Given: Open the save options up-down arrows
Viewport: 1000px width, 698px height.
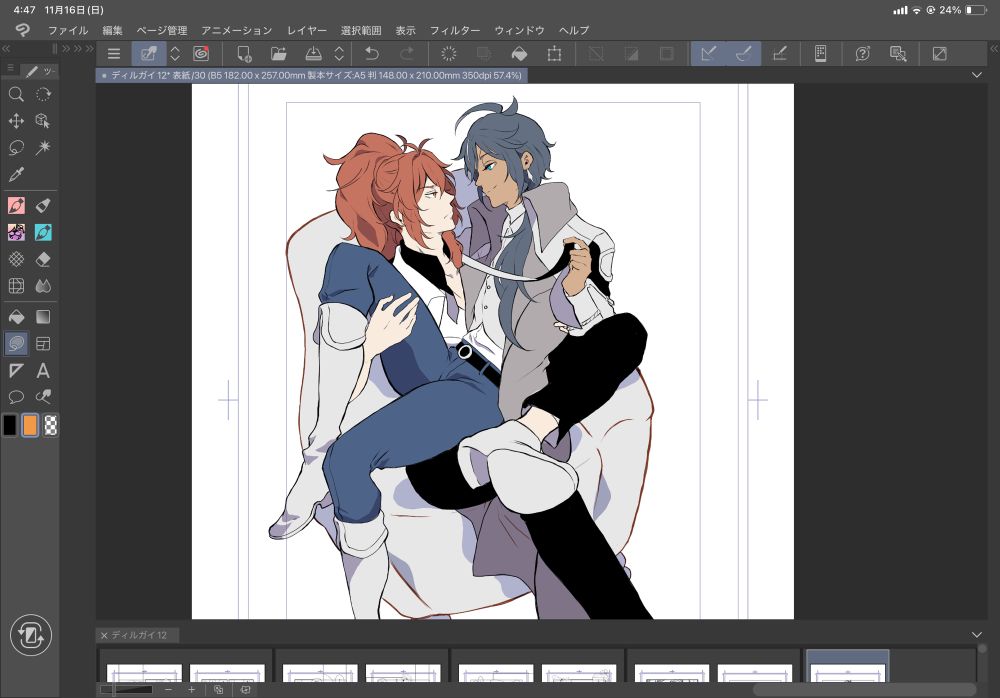Looking at the screenshot, I should click(339, 54).
